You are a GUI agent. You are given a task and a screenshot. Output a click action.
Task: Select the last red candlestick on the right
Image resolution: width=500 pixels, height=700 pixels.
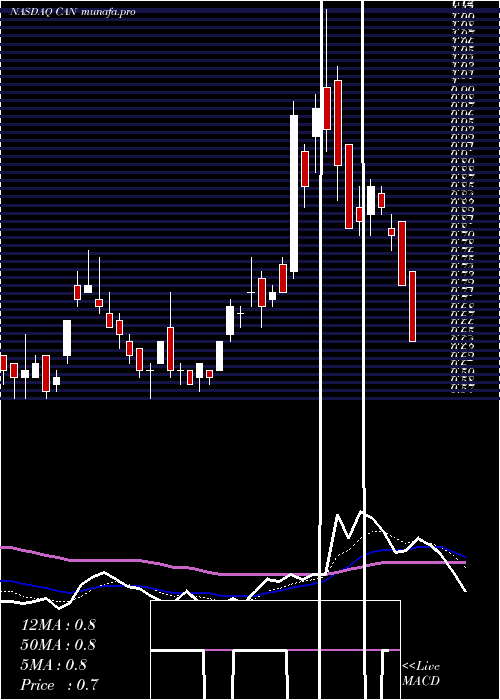pyautogui.click(x=412, y=306)
